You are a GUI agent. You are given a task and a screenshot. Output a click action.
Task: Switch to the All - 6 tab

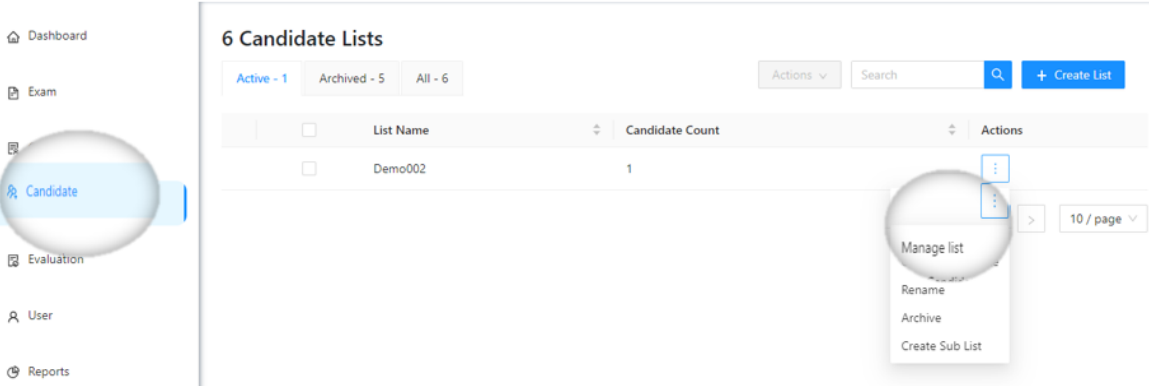(432, 78)
